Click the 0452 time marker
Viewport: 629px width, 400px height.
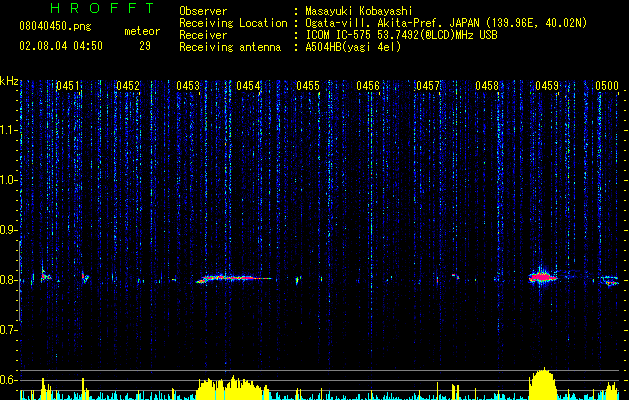128,86
